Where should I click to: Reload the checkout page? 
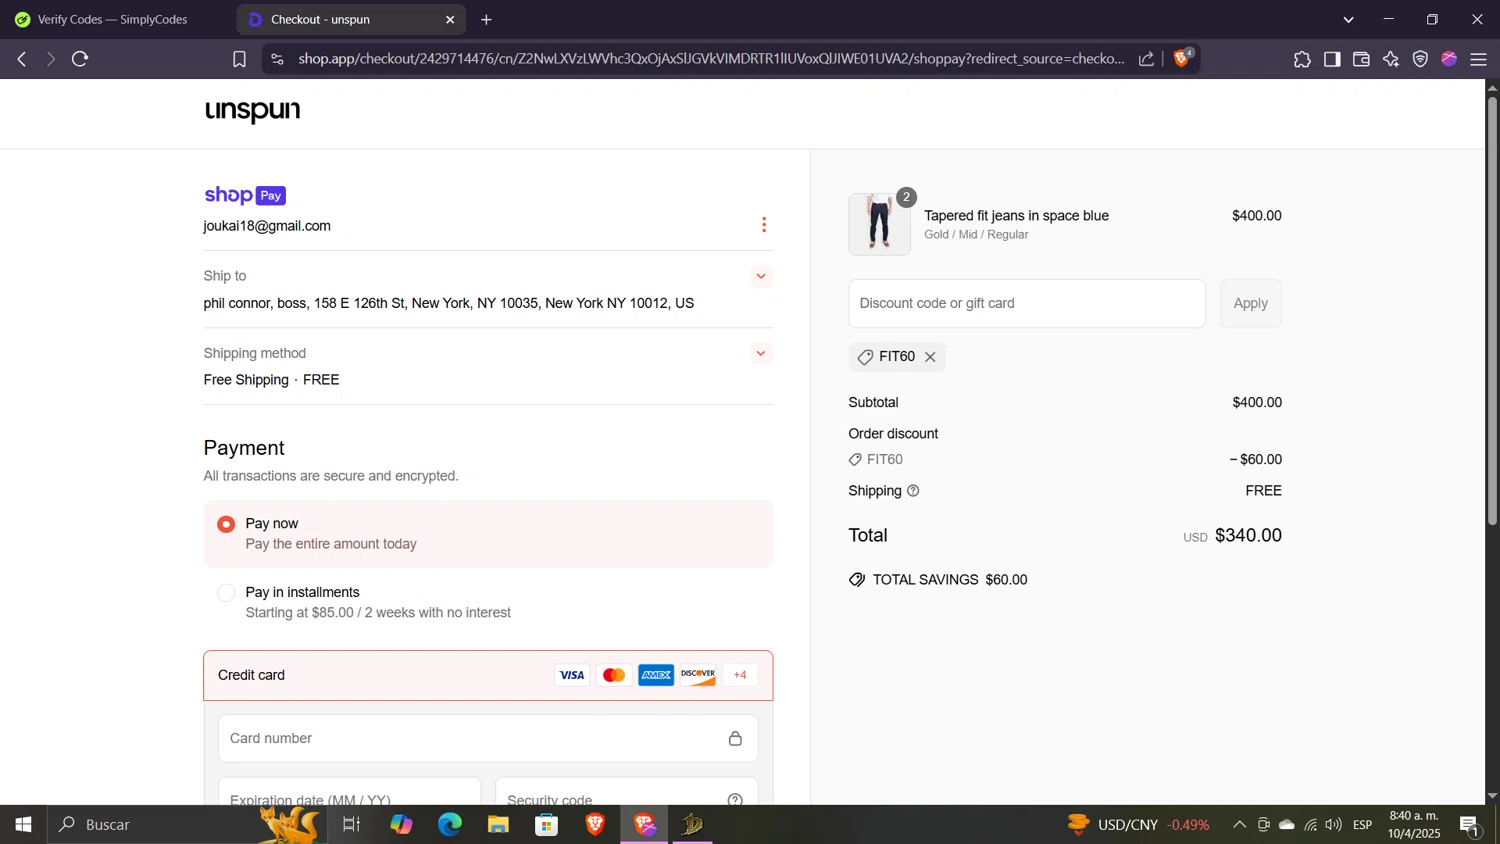[81, 59]
